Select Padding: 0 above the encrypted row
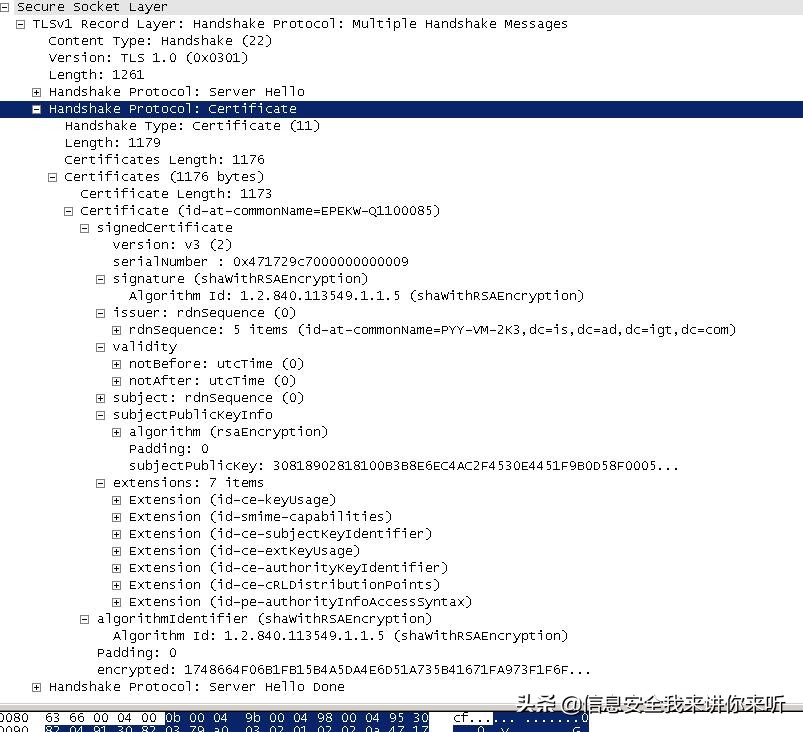 click(x=137, y=653)
